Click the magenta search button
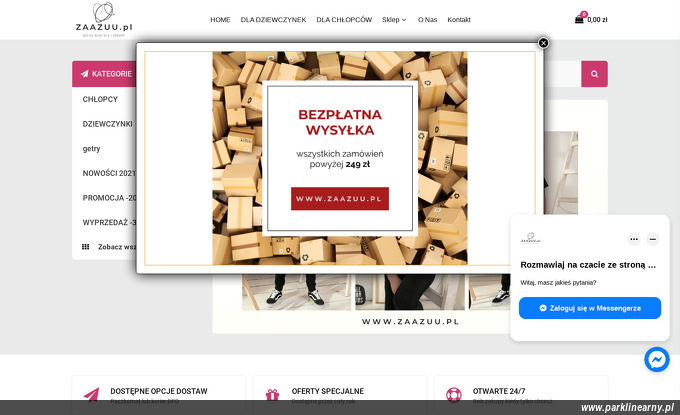 pyautogui.click(x=594, y=74)
